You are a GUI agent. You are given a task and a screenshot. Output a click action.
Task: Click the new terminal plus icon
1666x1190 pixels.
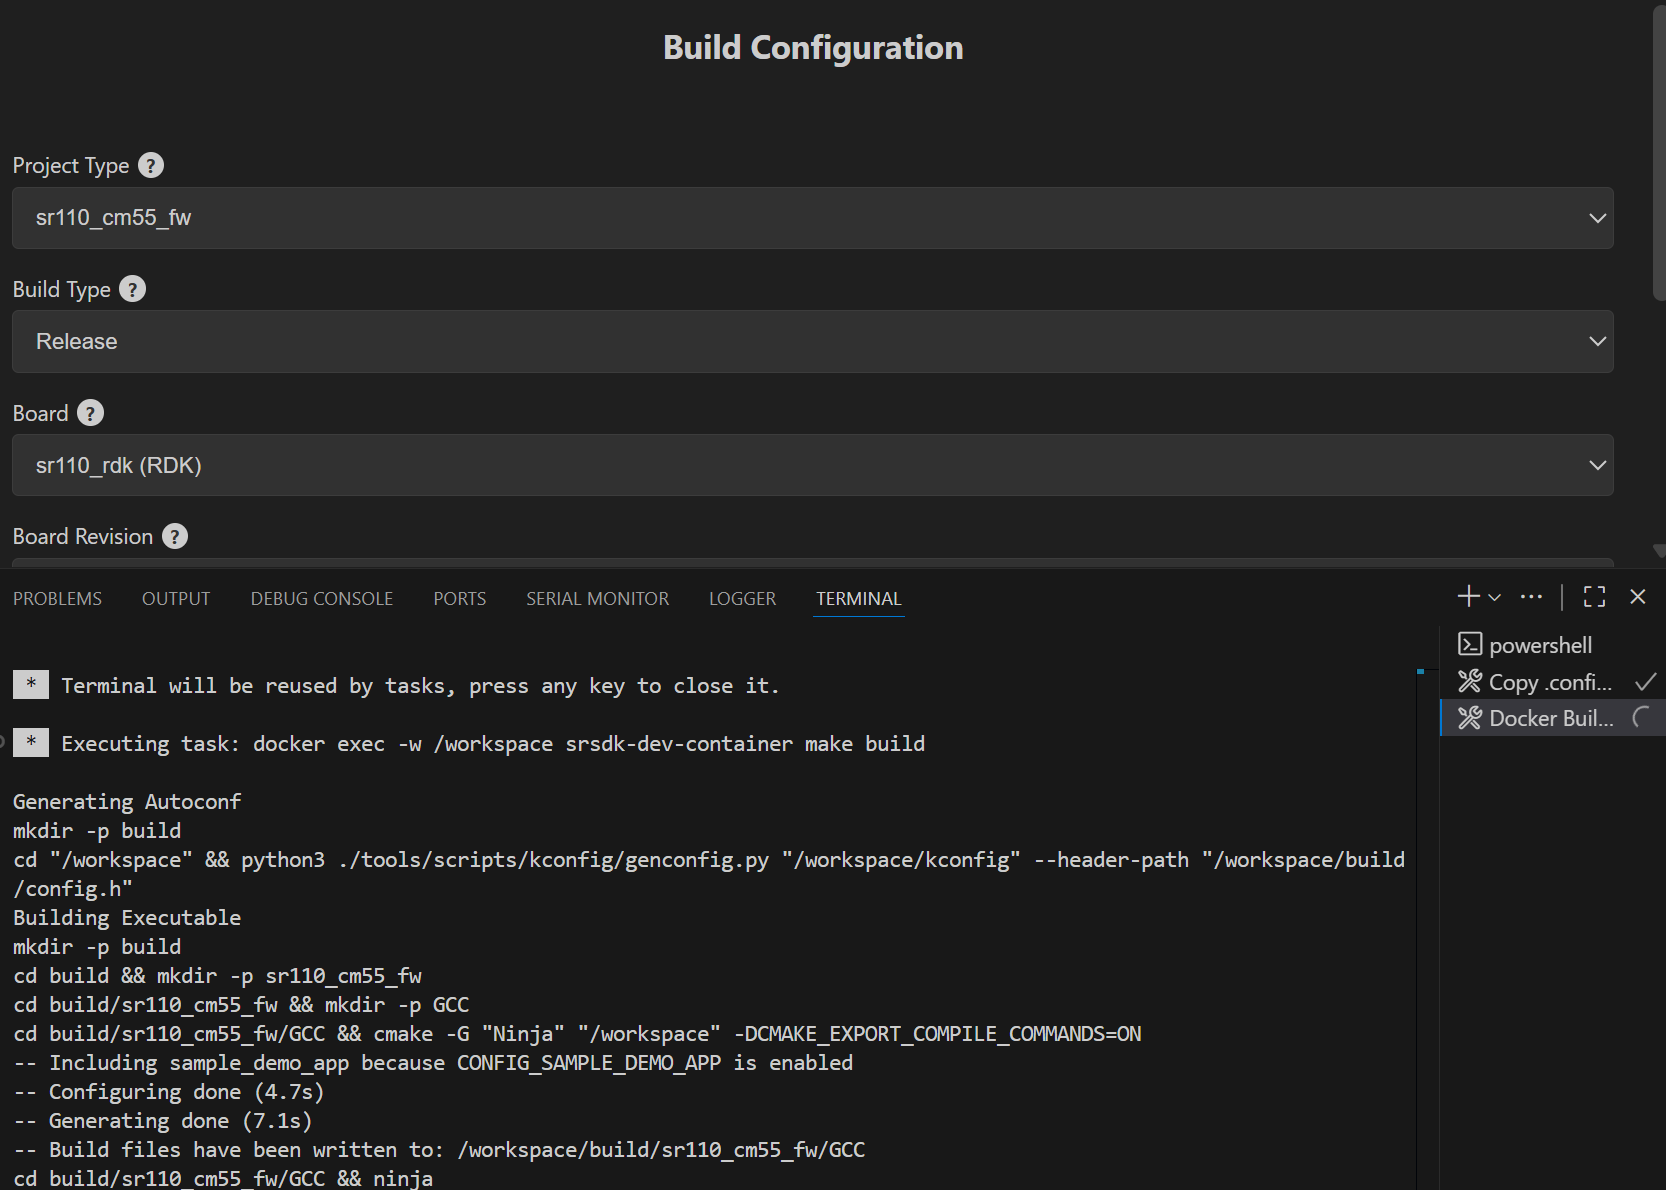[1468, 597]
